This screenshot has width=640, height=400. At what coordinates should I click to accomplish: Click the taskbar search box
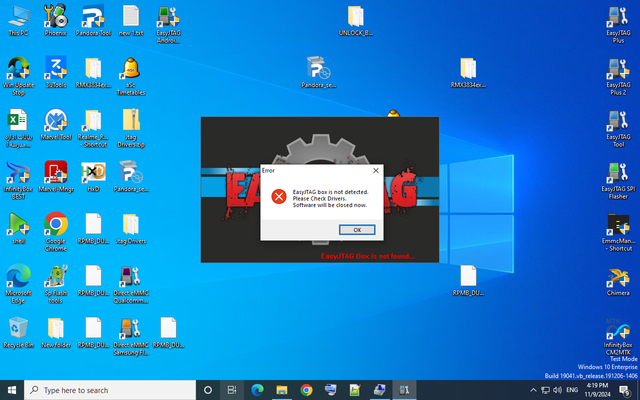(110, 390)
